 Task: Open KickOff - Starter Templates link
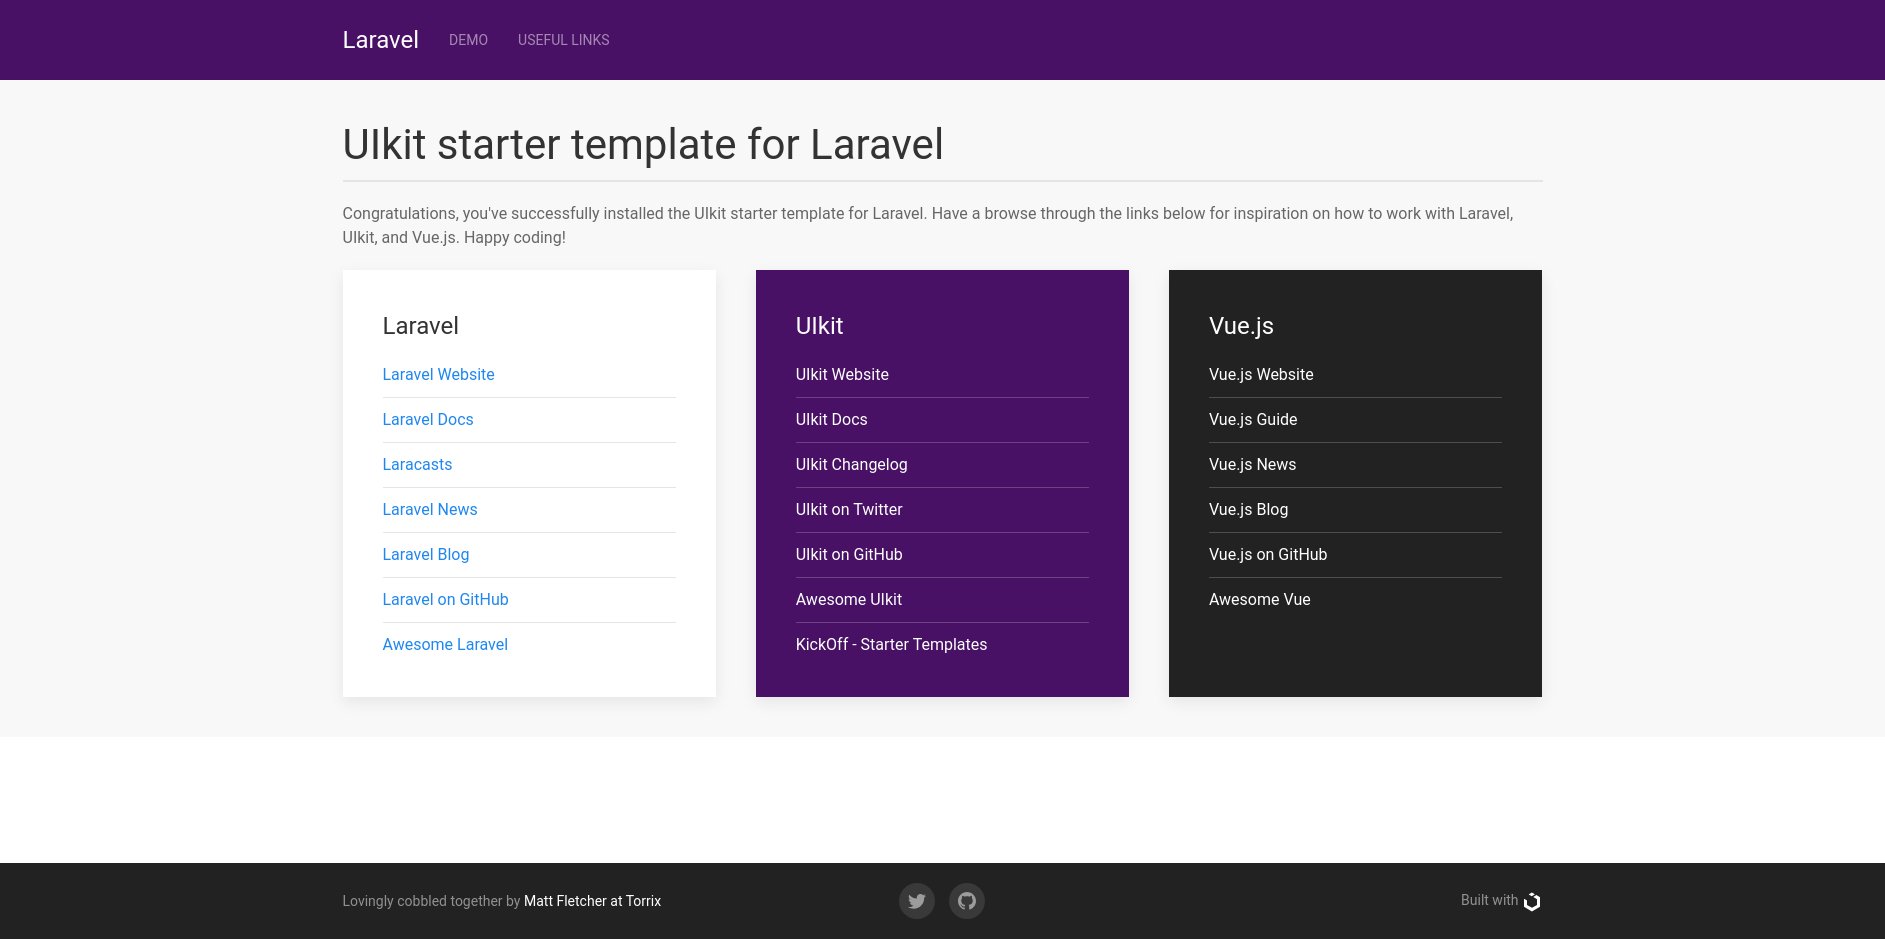(891, 644)
